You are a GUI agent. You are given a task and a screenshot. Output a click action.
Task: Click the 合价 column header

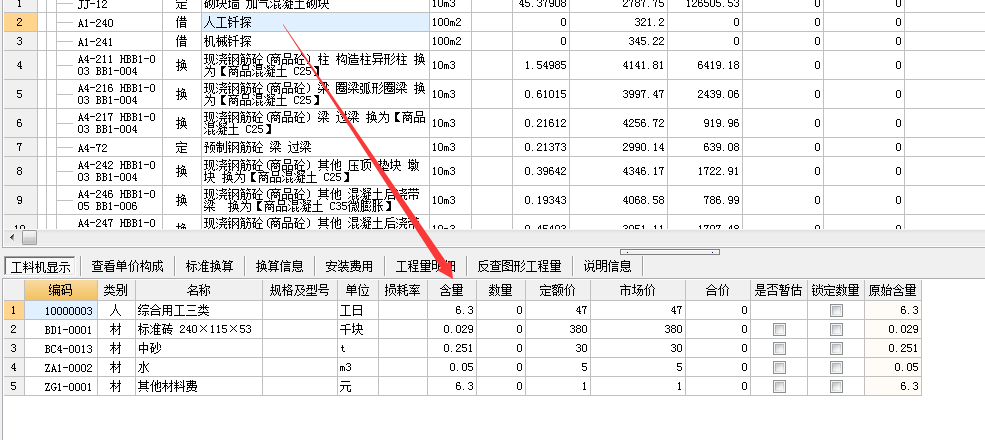click(x=717, y=290)
